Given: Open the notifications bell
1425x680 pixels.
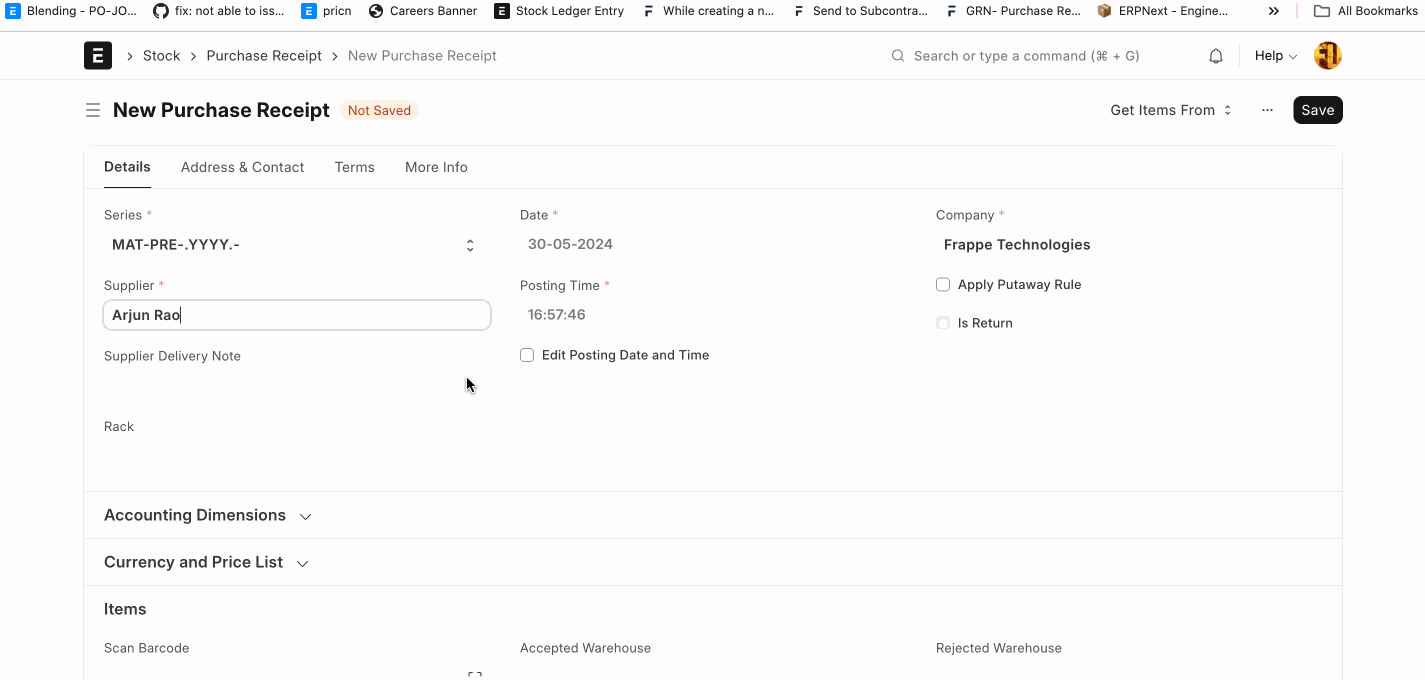Looking at the screenshot, I should coord(1216,56).
